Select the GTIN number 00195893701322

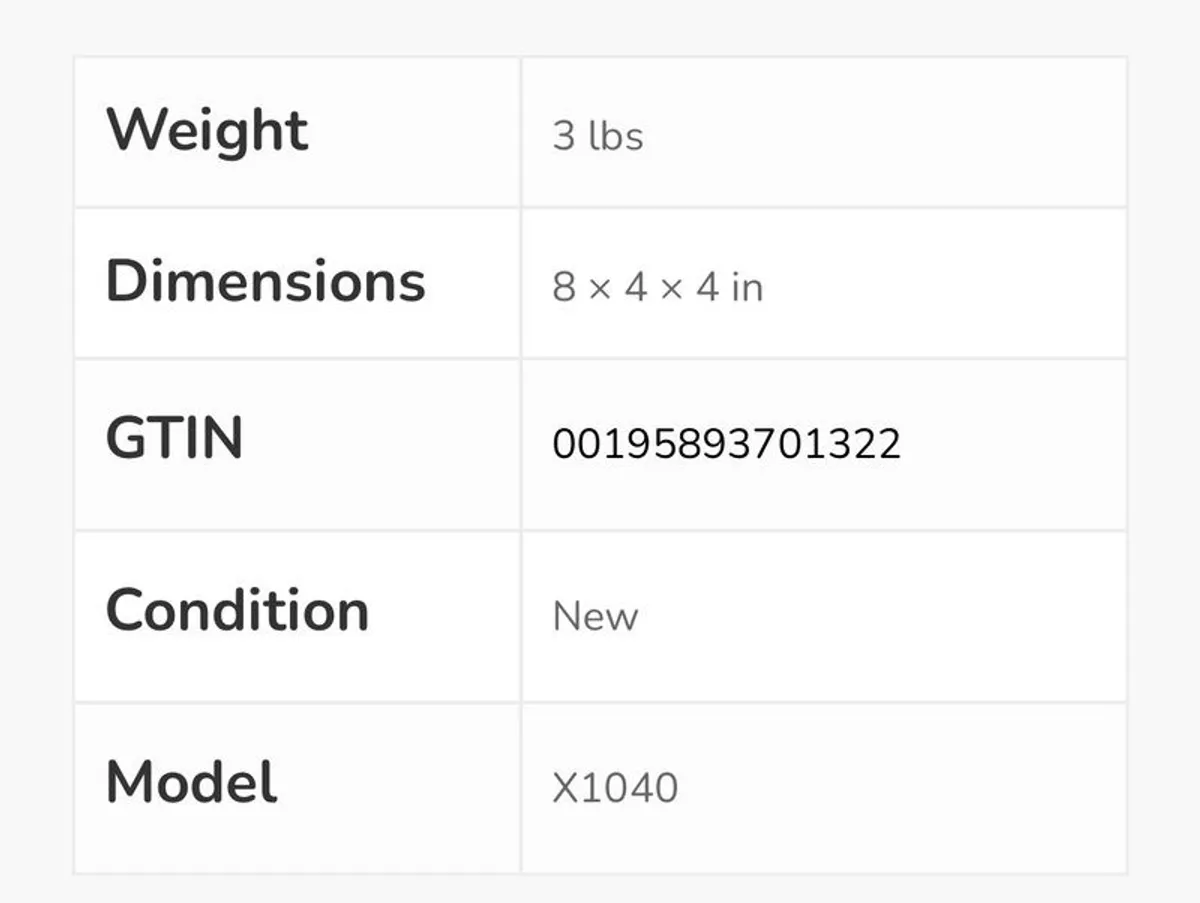(x=726, y=444)
